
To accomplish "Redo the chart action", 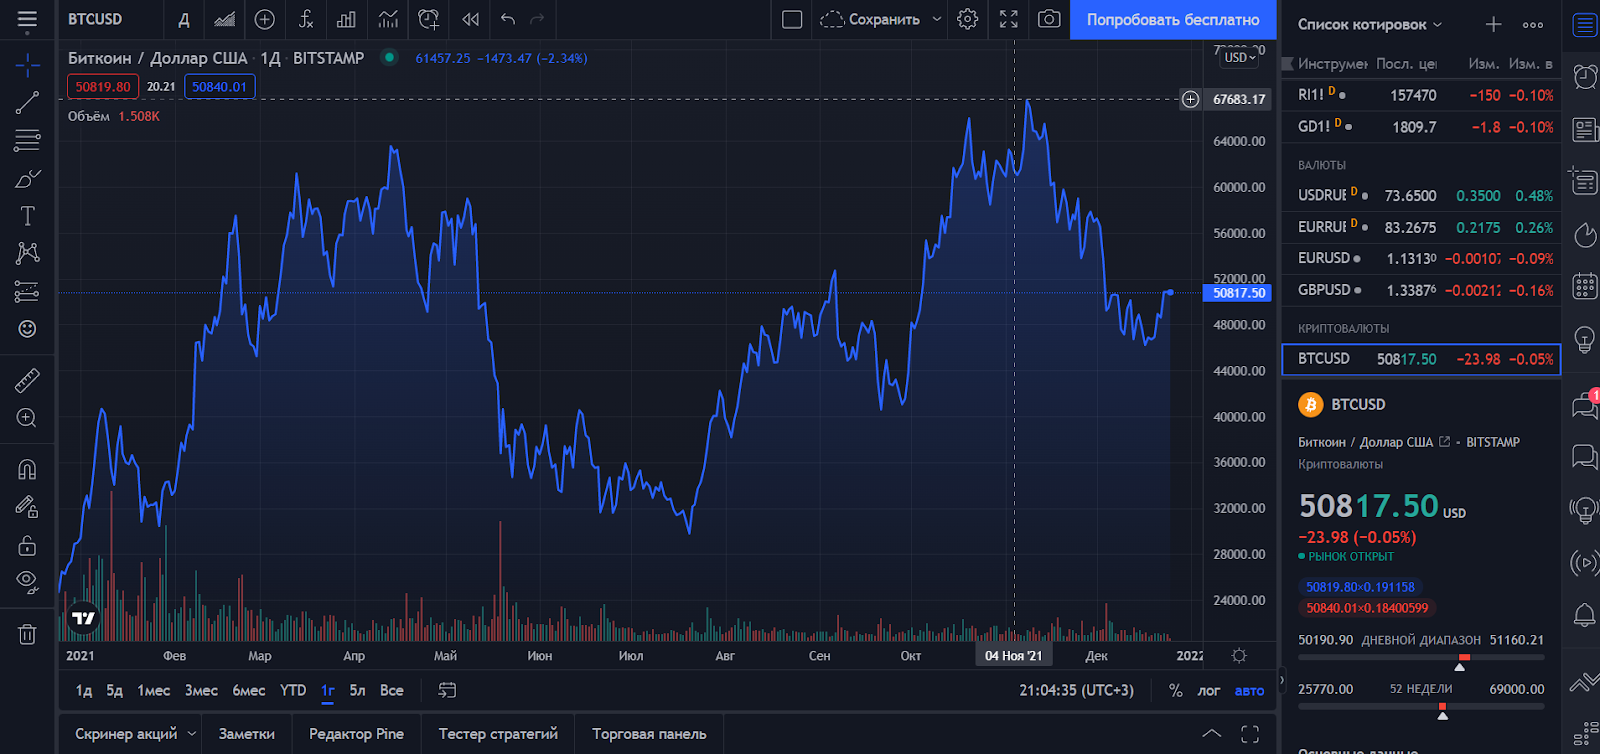I will (x=538, y=19).
